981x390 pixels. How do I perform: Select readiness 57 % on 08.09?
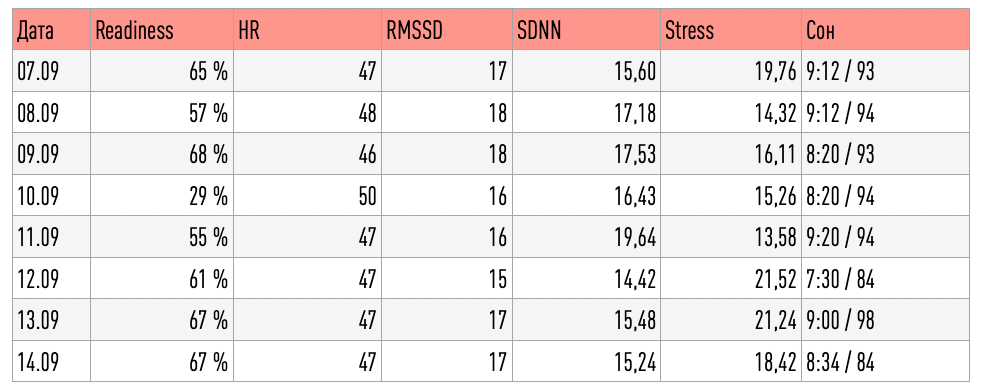coord(162,113)
